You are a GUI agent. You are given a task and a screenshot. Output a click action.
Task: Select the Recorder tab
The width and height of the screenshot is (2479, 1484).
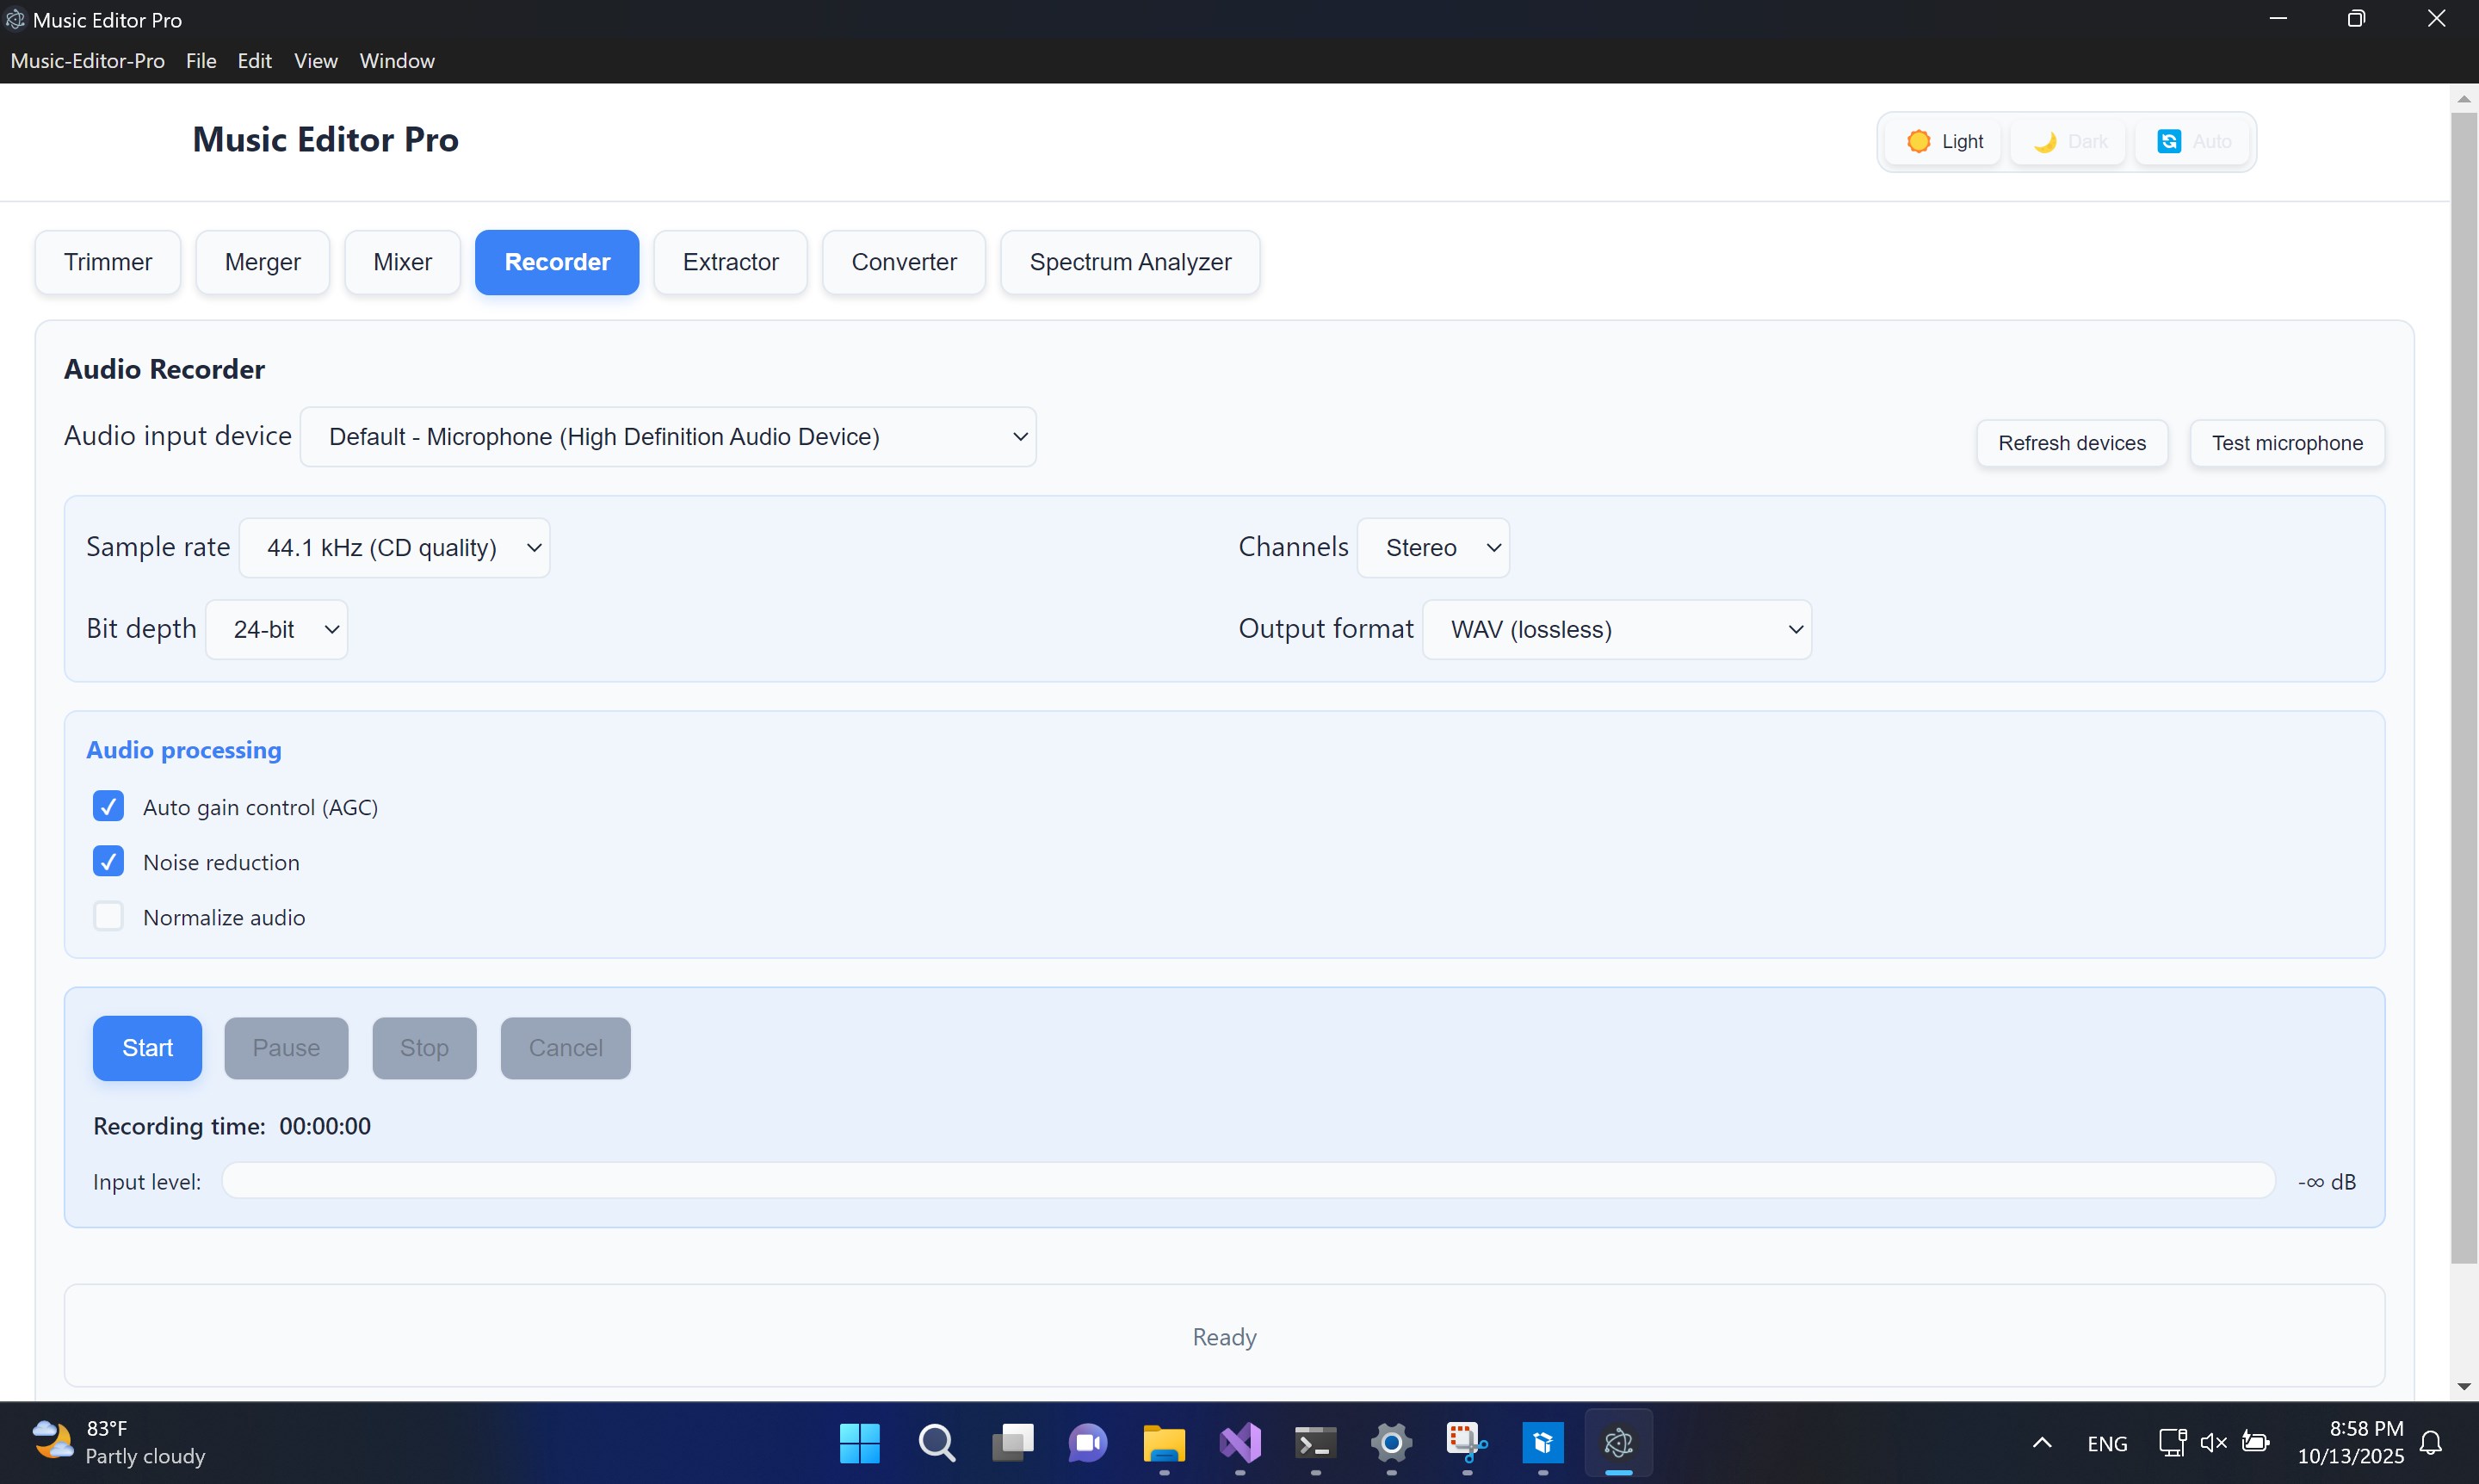click(557, 262)
